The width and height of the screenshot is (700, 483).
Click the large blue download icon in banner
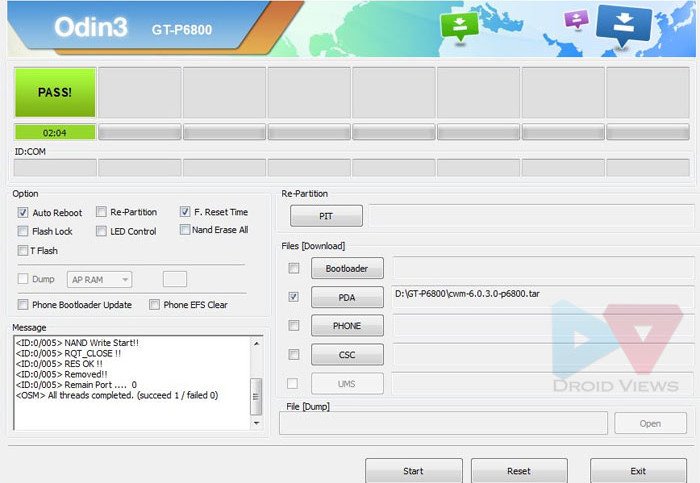623,25
